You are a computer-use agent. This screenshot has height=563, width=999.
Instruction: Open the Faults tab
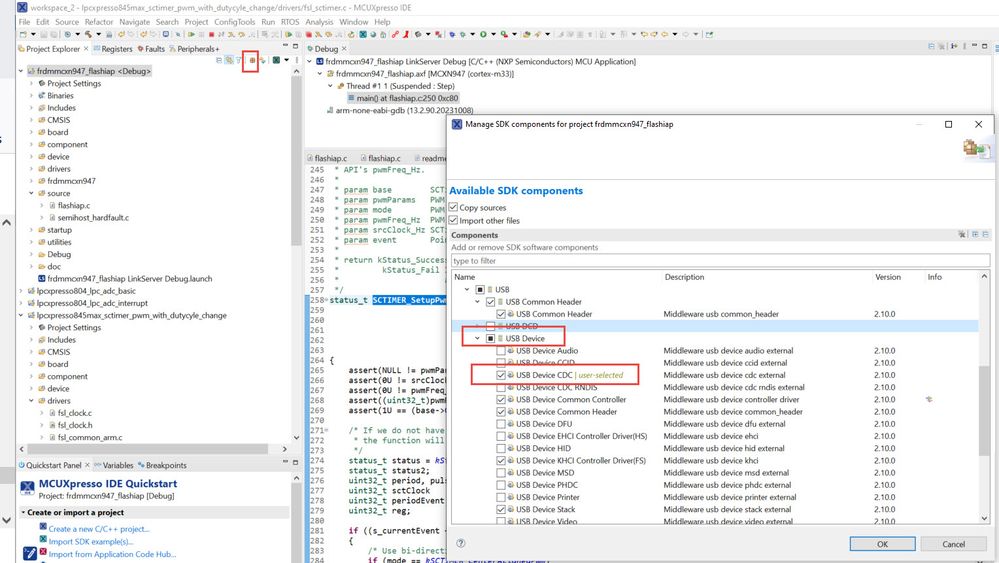click(x=151, y=48)
